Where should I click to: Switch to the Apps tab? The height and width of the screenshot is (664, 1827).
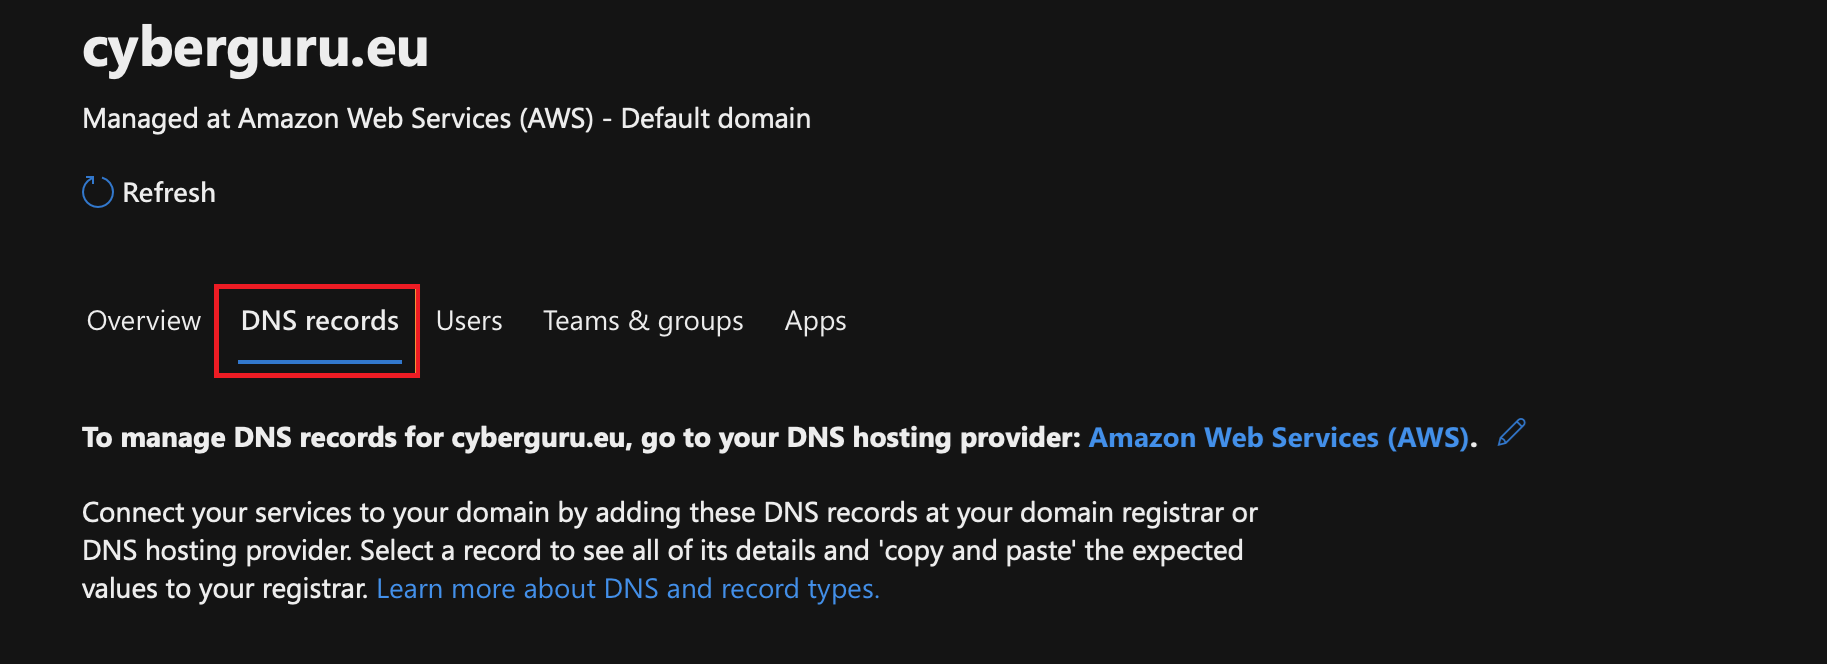[x=815, y=321]
